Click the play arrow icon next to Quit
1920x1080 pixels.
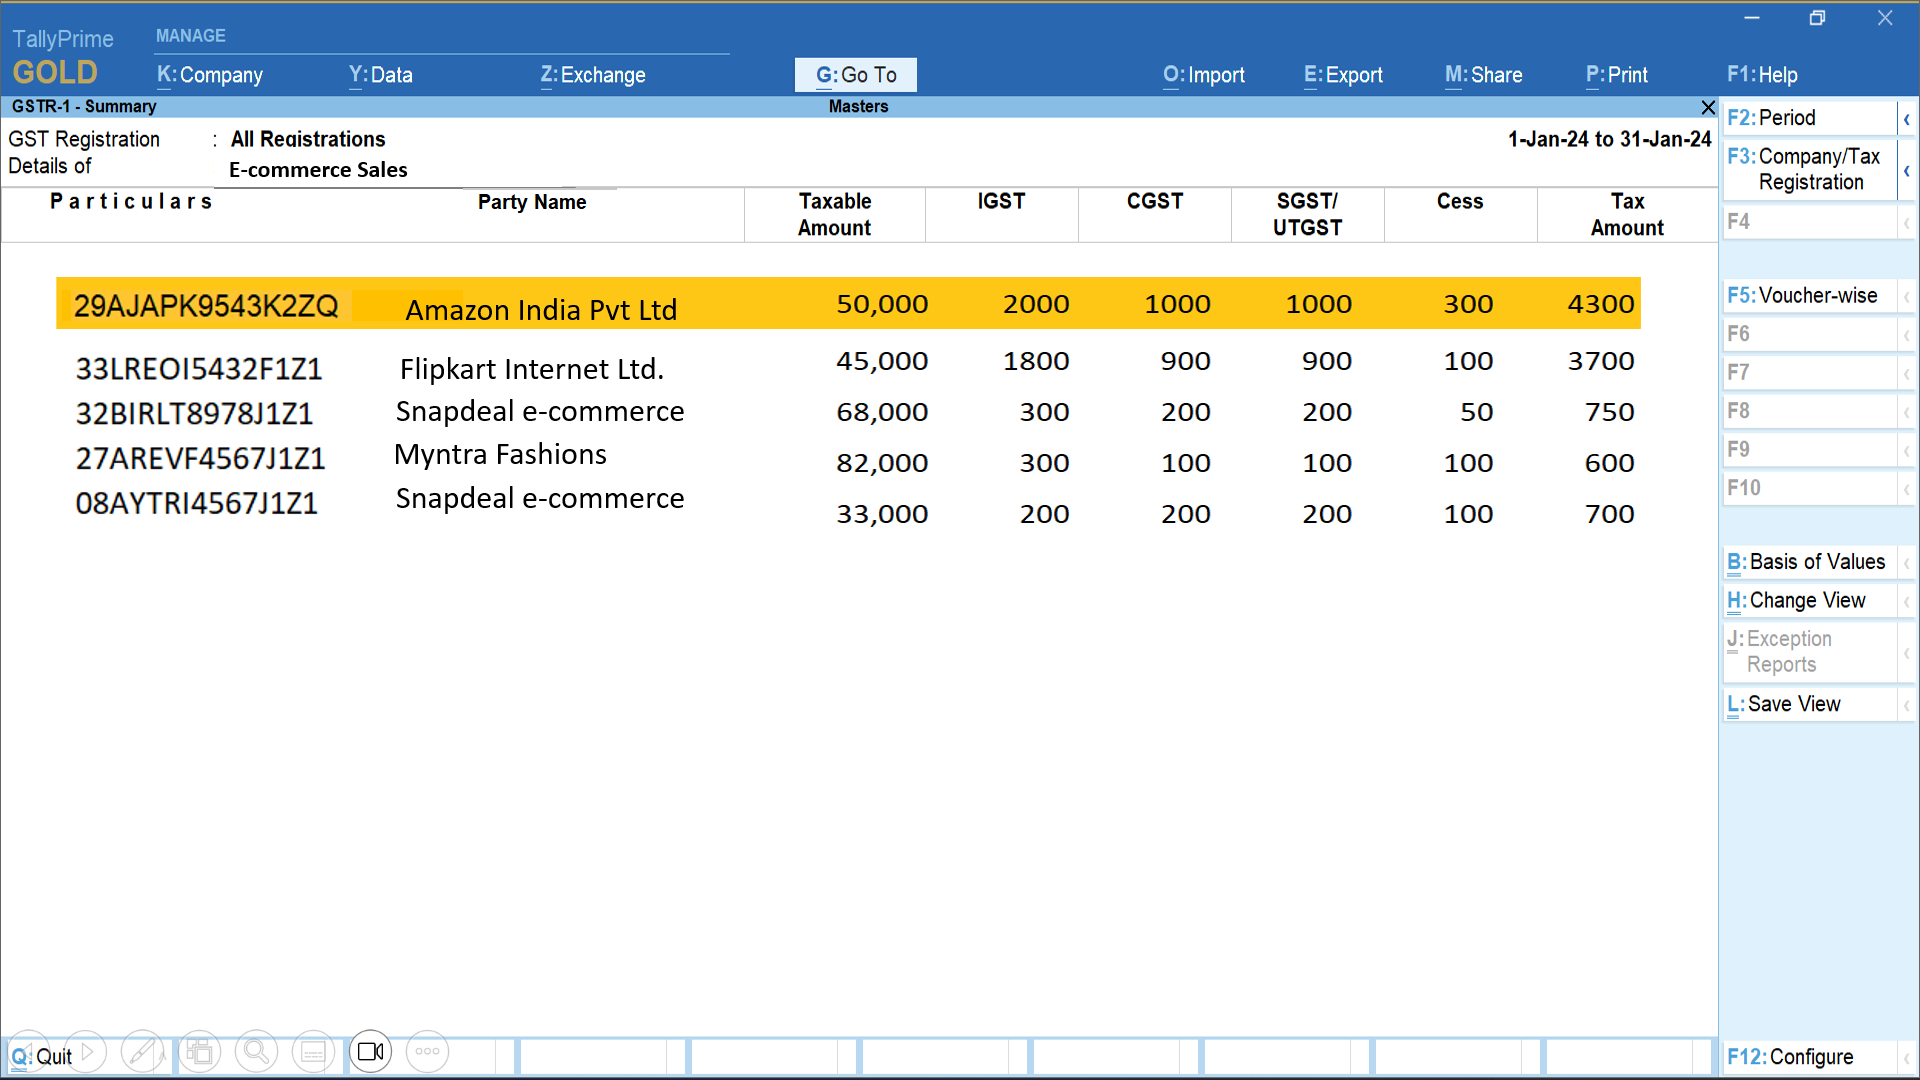[86, 1051]
